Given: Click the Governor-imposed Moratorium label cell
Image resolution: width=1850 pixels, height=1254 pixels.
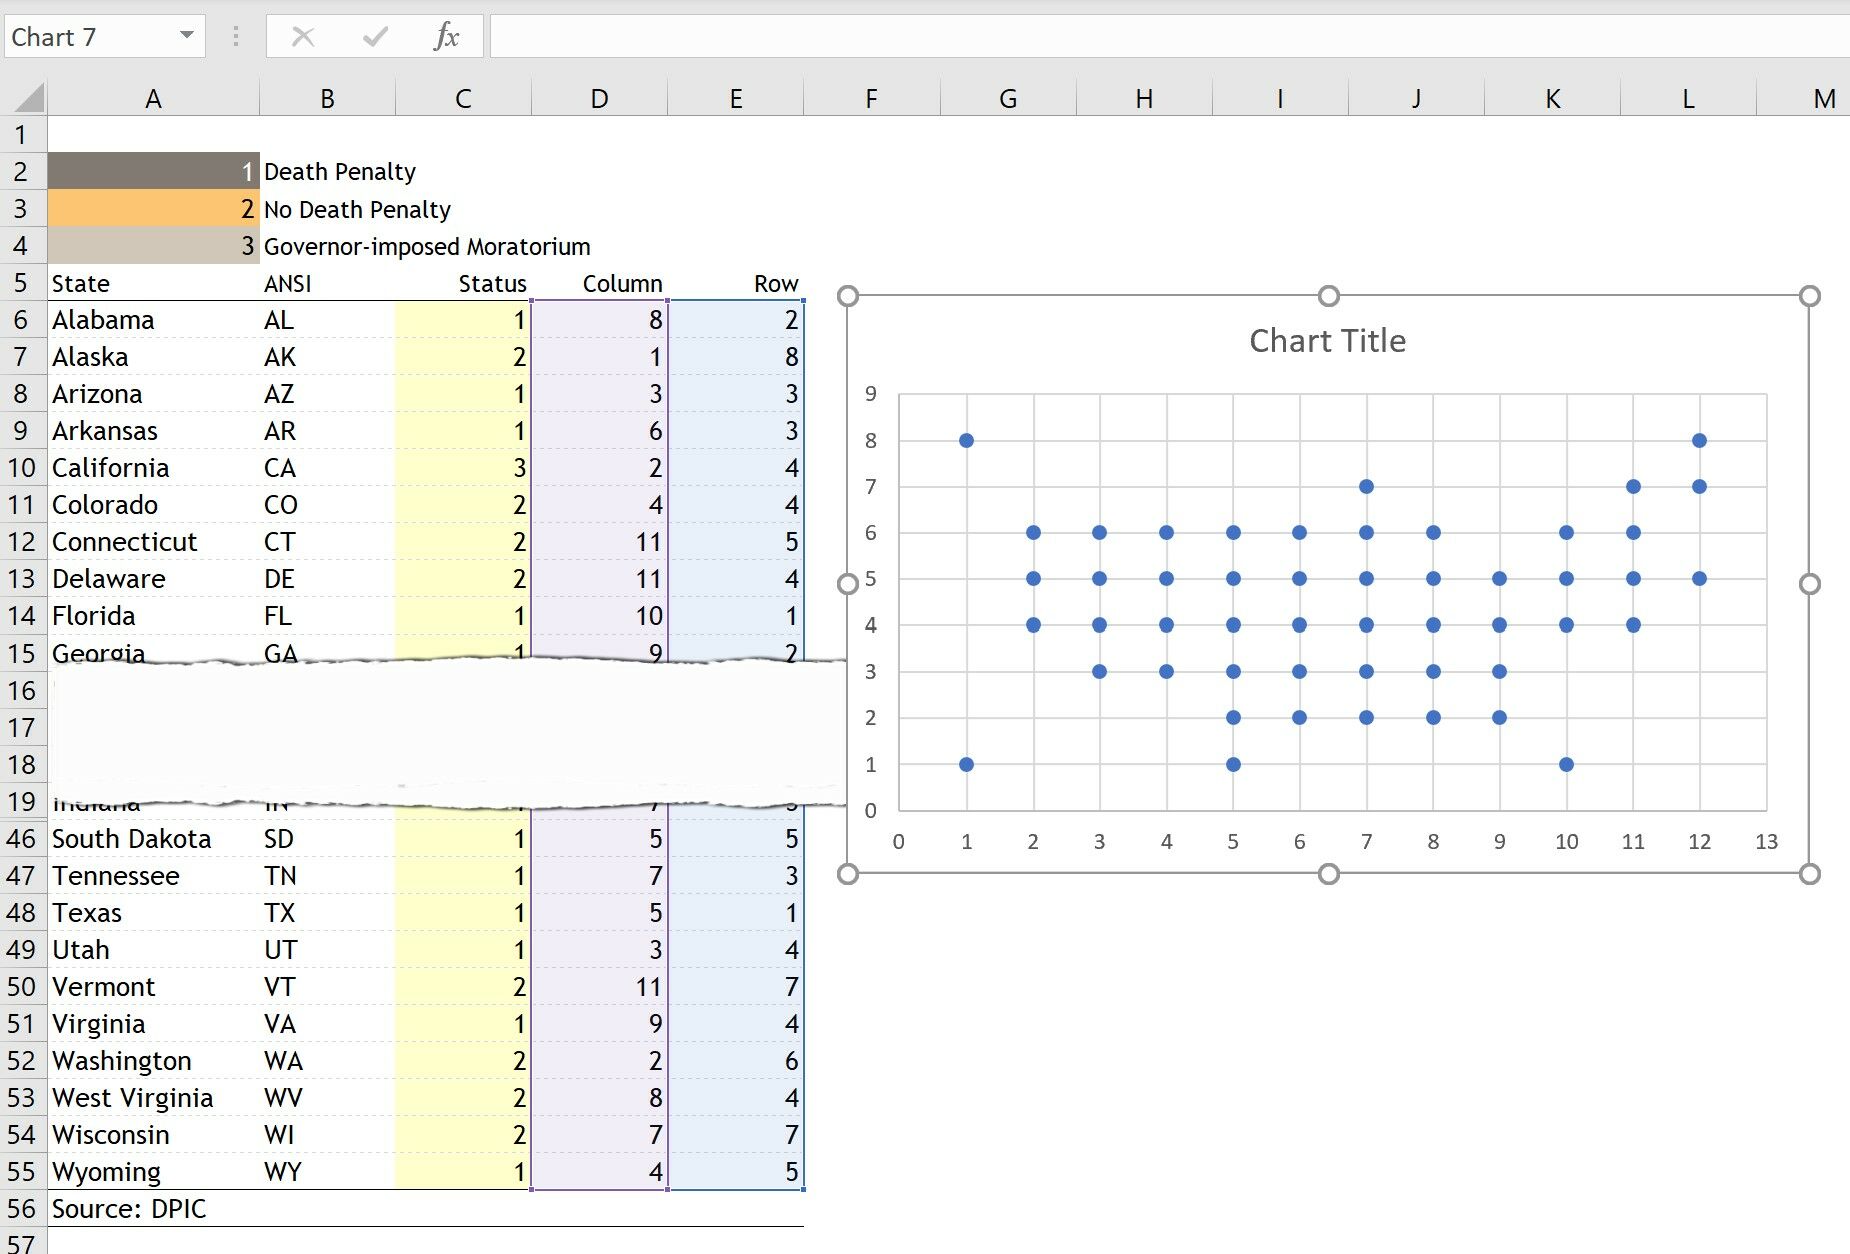Looking at the screenshot, I should coord(425,246).
